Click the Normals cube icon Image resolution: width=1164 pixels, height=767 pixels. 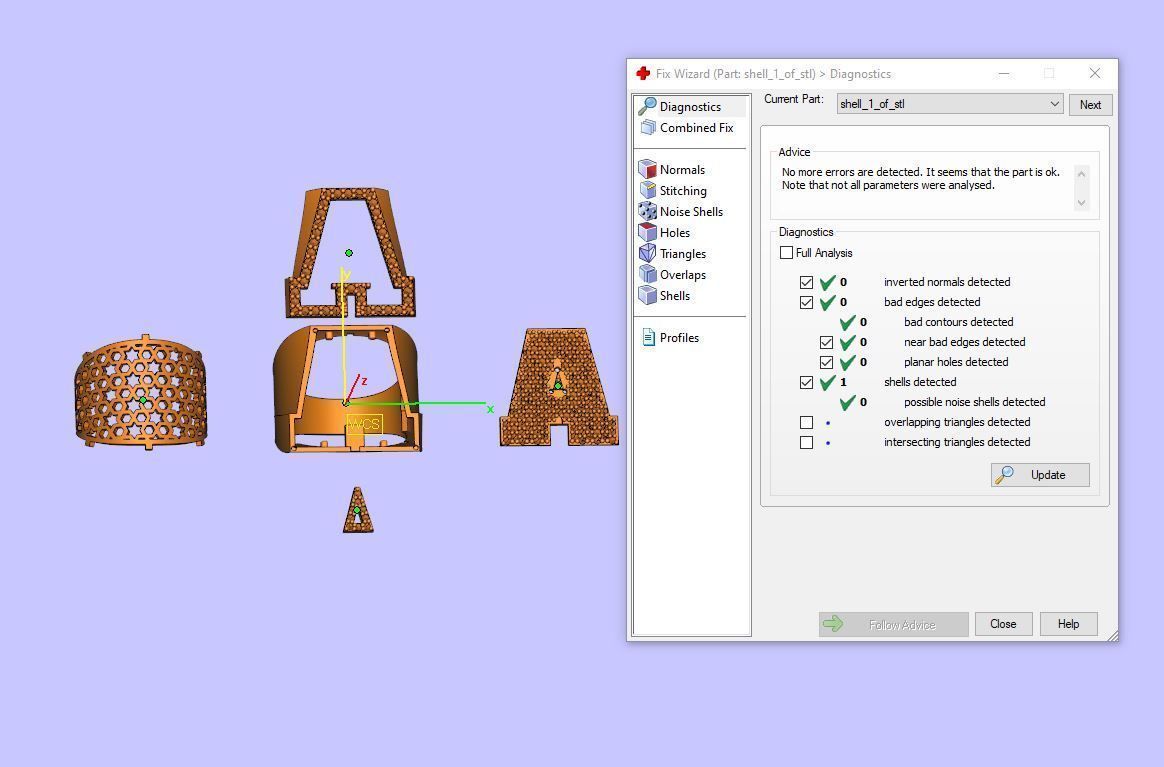point(647,169)
